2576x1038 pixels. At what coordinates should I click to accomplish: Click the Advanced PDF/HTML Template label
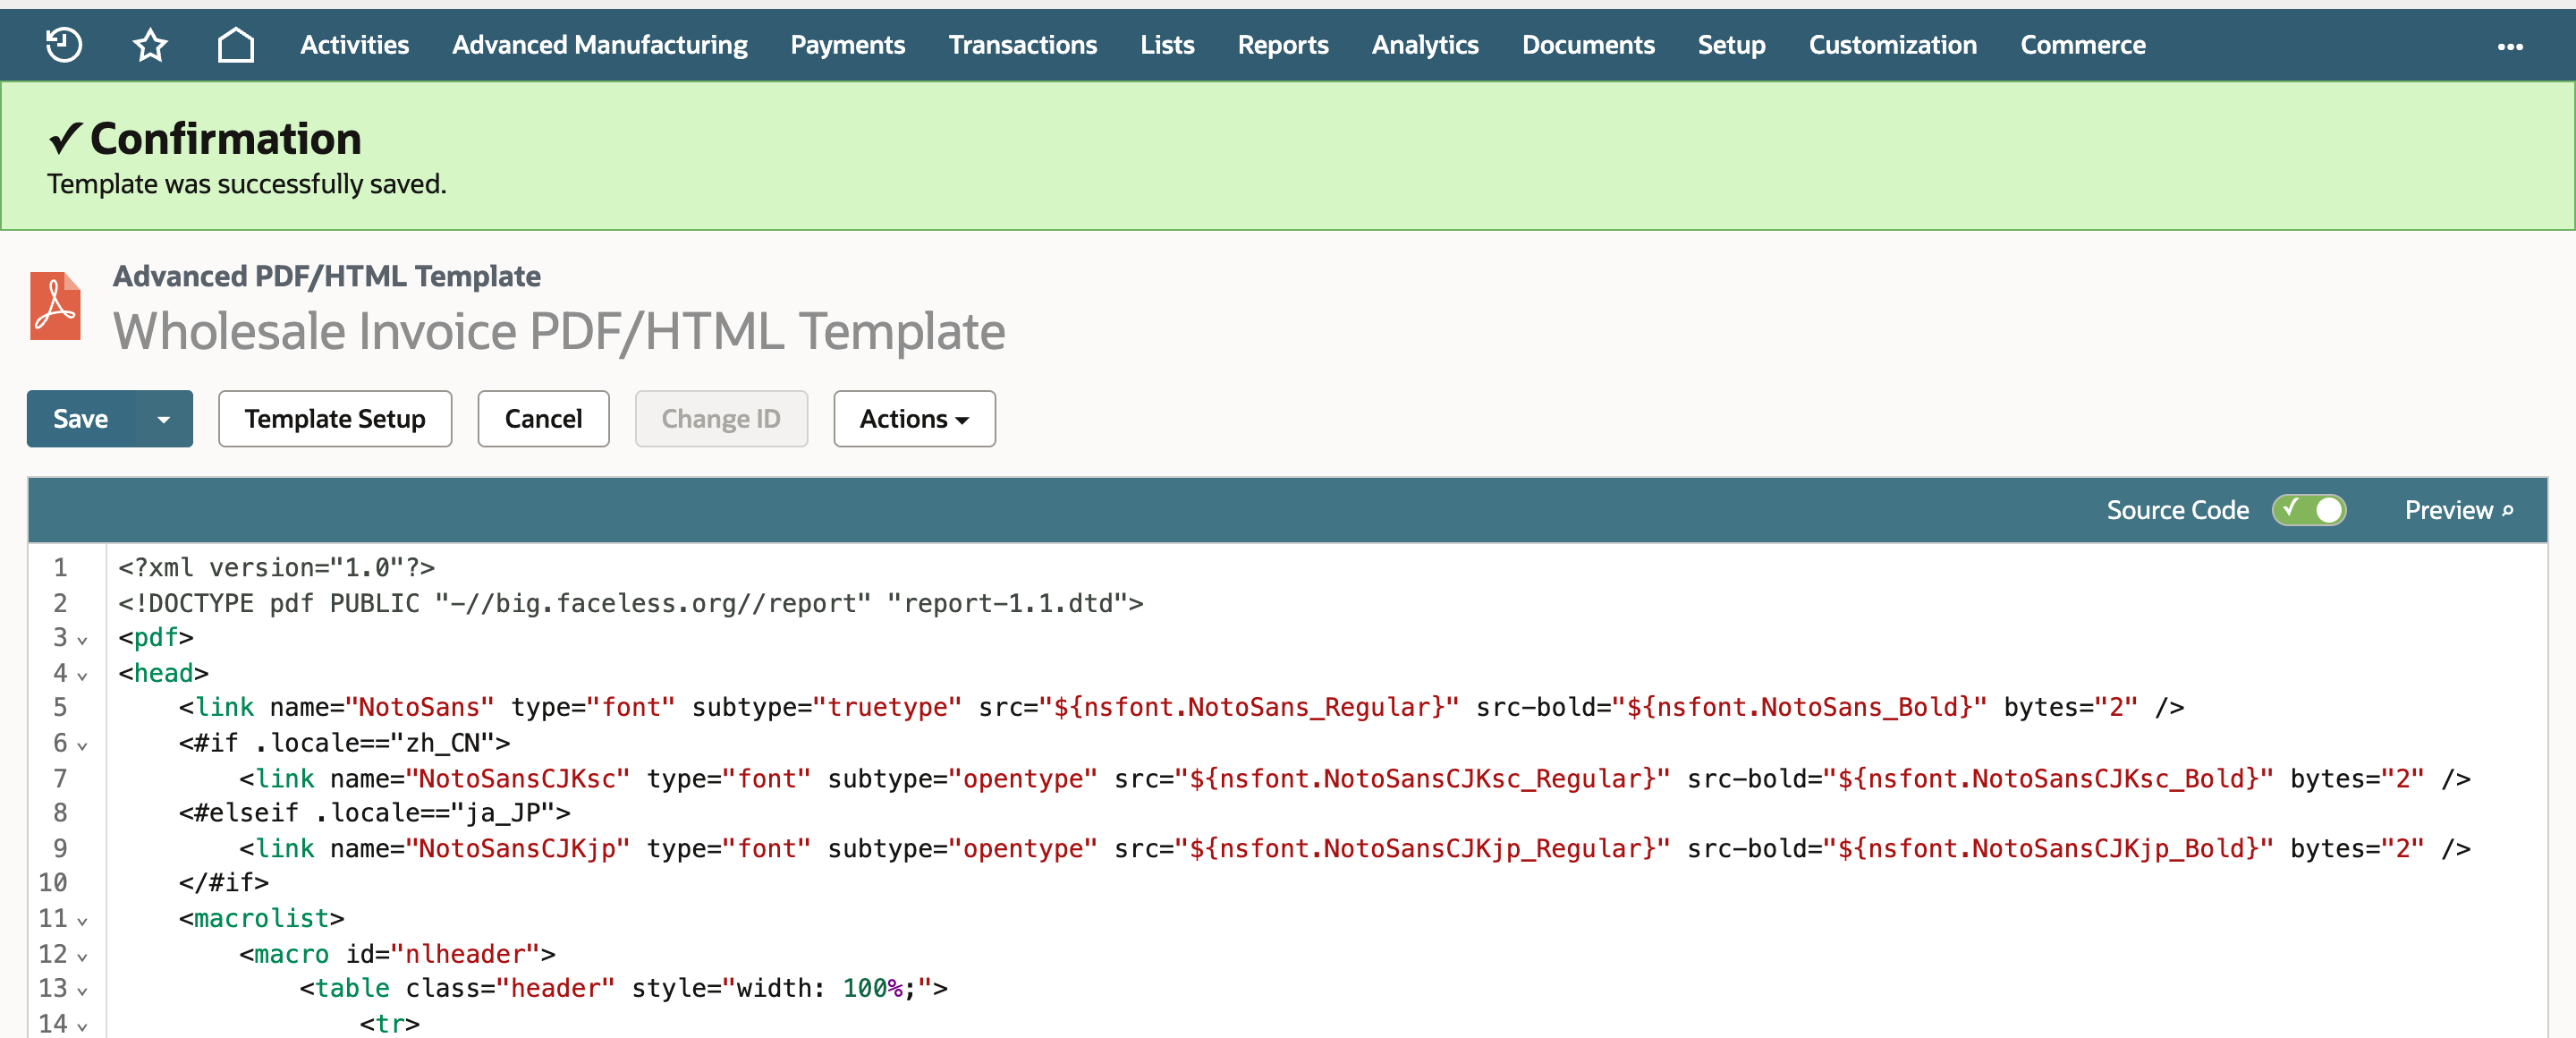coord(326,276)
